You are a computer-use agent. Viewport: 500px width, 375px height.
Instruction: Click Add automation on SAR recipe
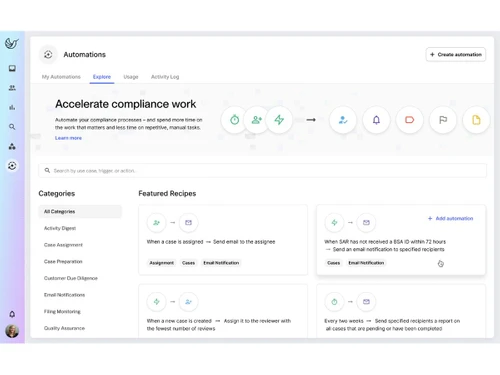[450, 218]
